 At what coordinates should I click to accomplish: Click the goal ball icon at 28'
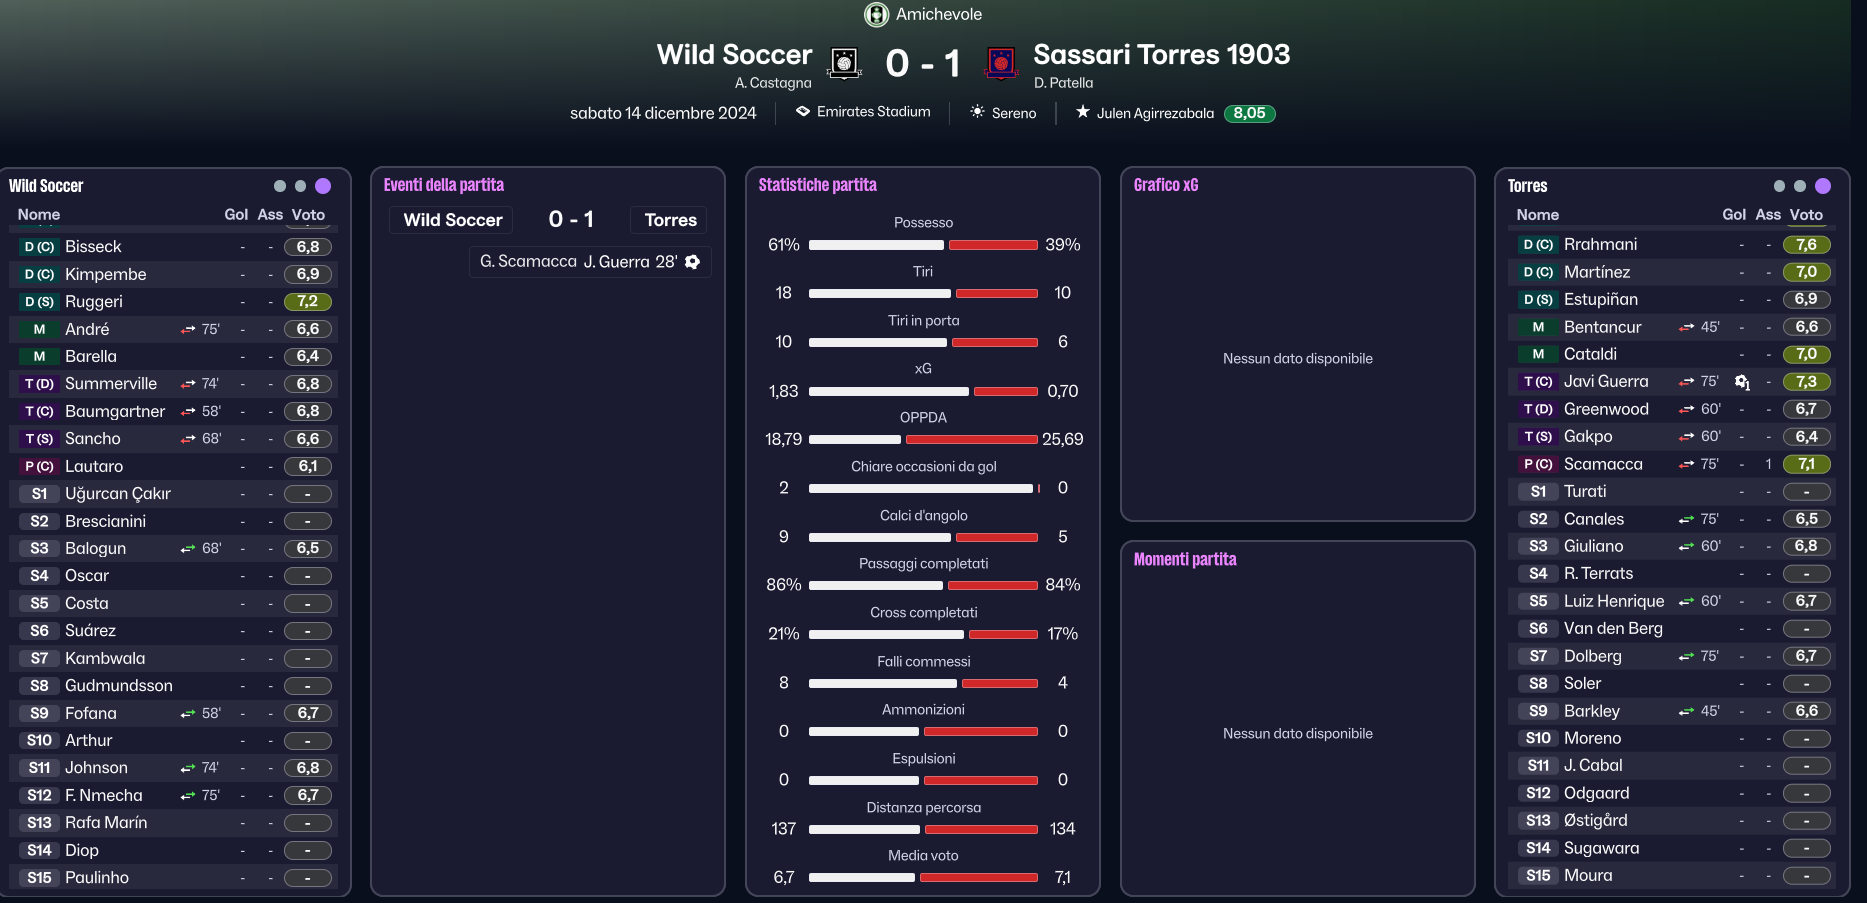click(x=692, y=261)
